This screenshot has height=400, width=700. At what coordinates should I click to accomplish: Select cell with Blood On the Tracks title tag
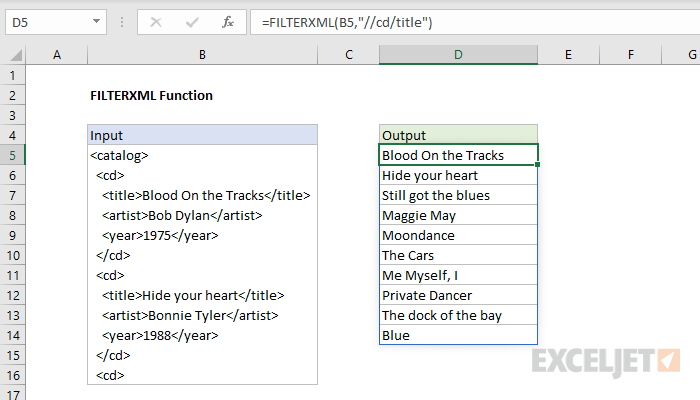(202, 196)
